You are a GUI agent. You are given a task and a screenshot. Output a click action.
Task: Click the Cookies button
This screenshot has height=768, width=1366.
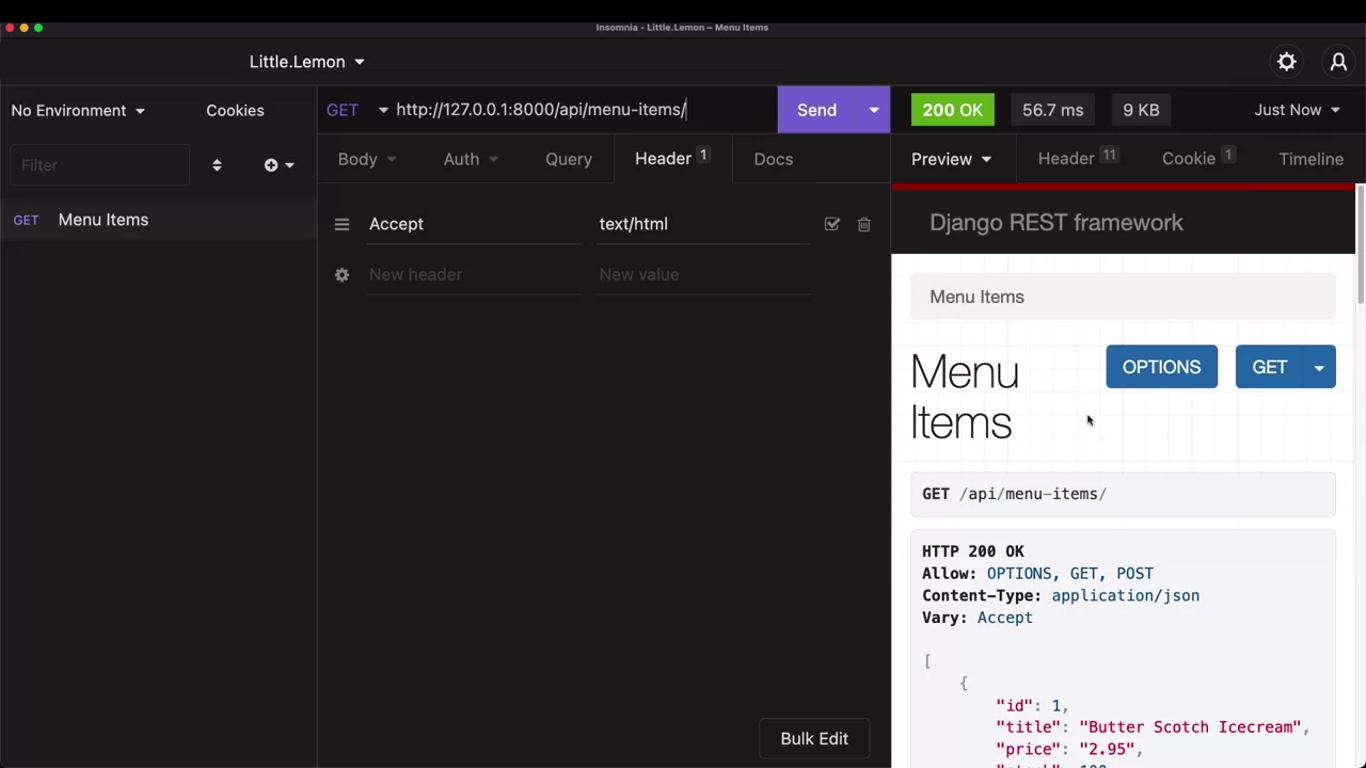[x=235, y=111]
